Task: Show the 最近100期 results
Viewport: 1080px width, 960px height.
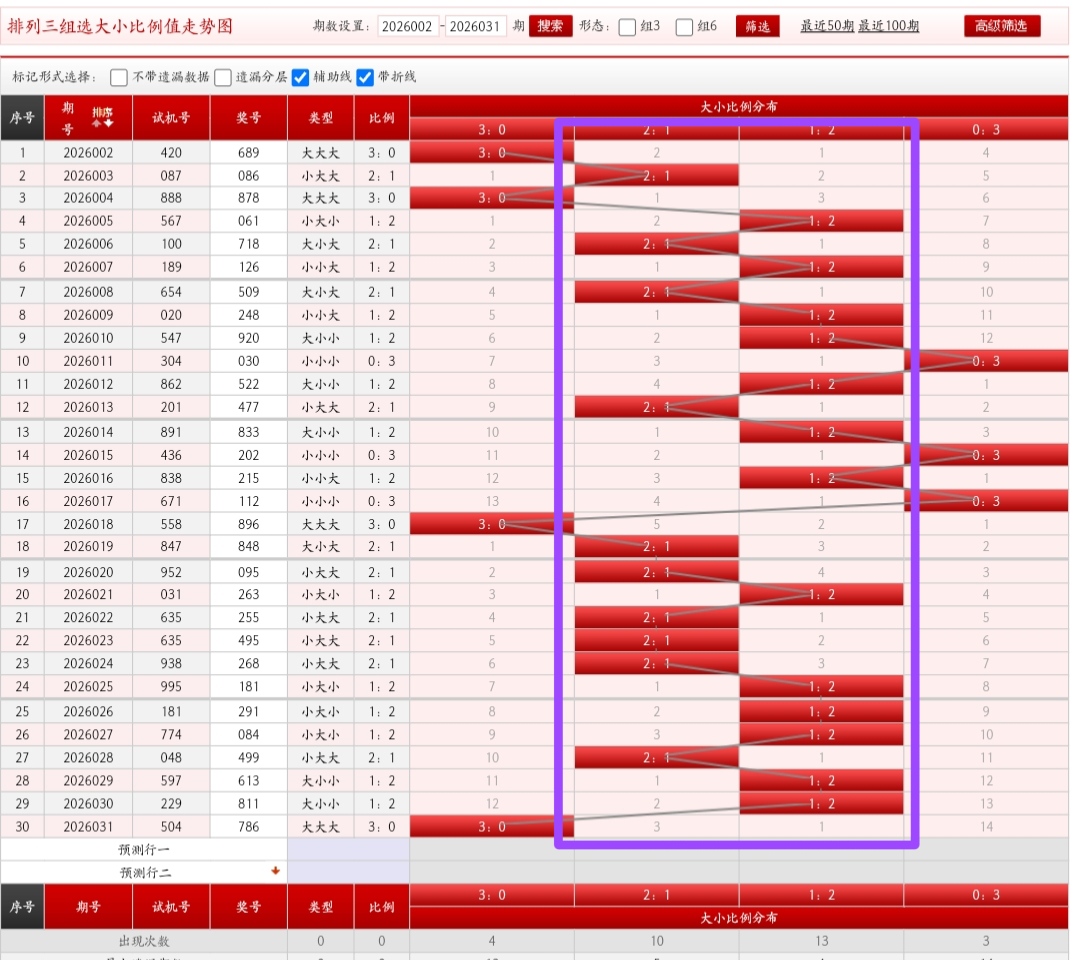Action: click(x=889, y=26)
